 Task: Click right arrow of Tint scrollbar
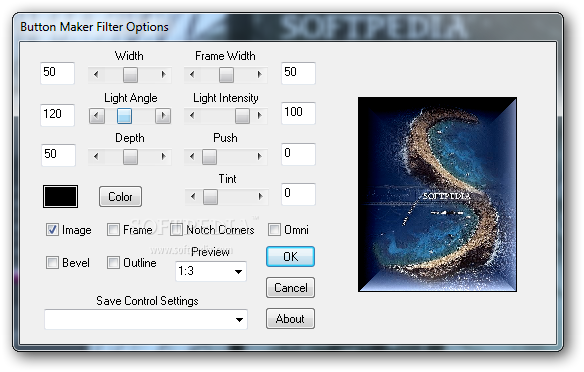click(260, 197)
